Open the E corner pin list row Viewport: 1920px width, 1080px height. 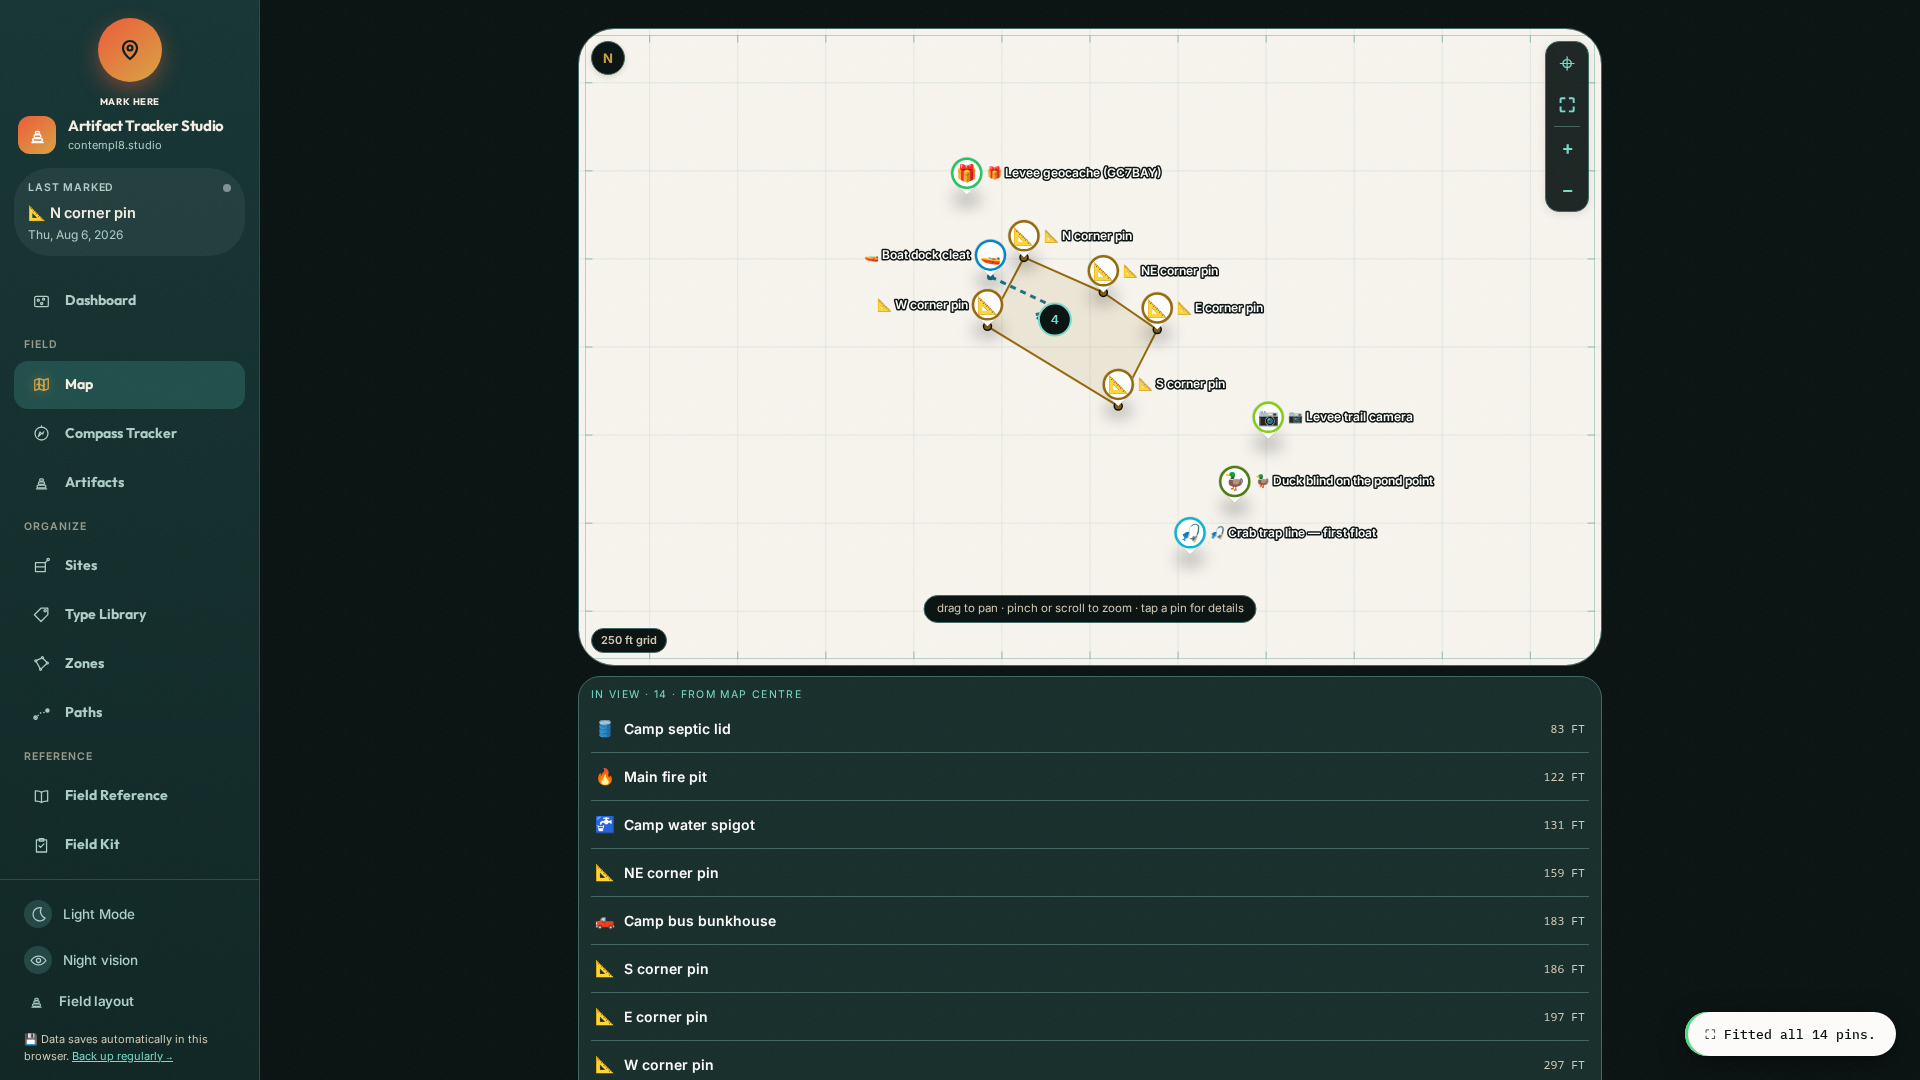tap(1090, 1017)
